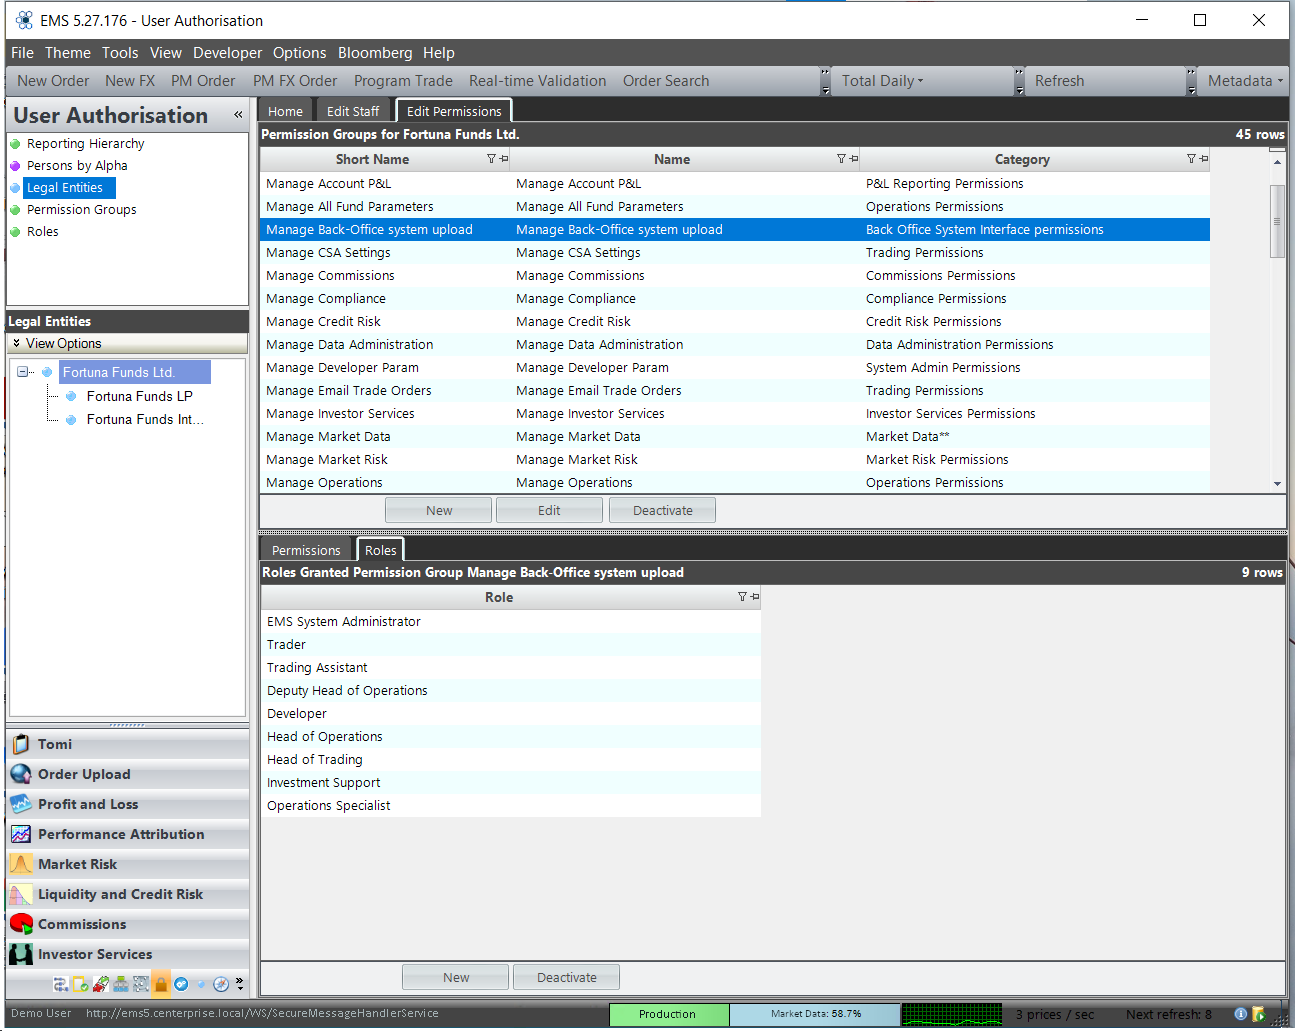
Task: Click the orange padlock icon
Action: click(160, 984)
